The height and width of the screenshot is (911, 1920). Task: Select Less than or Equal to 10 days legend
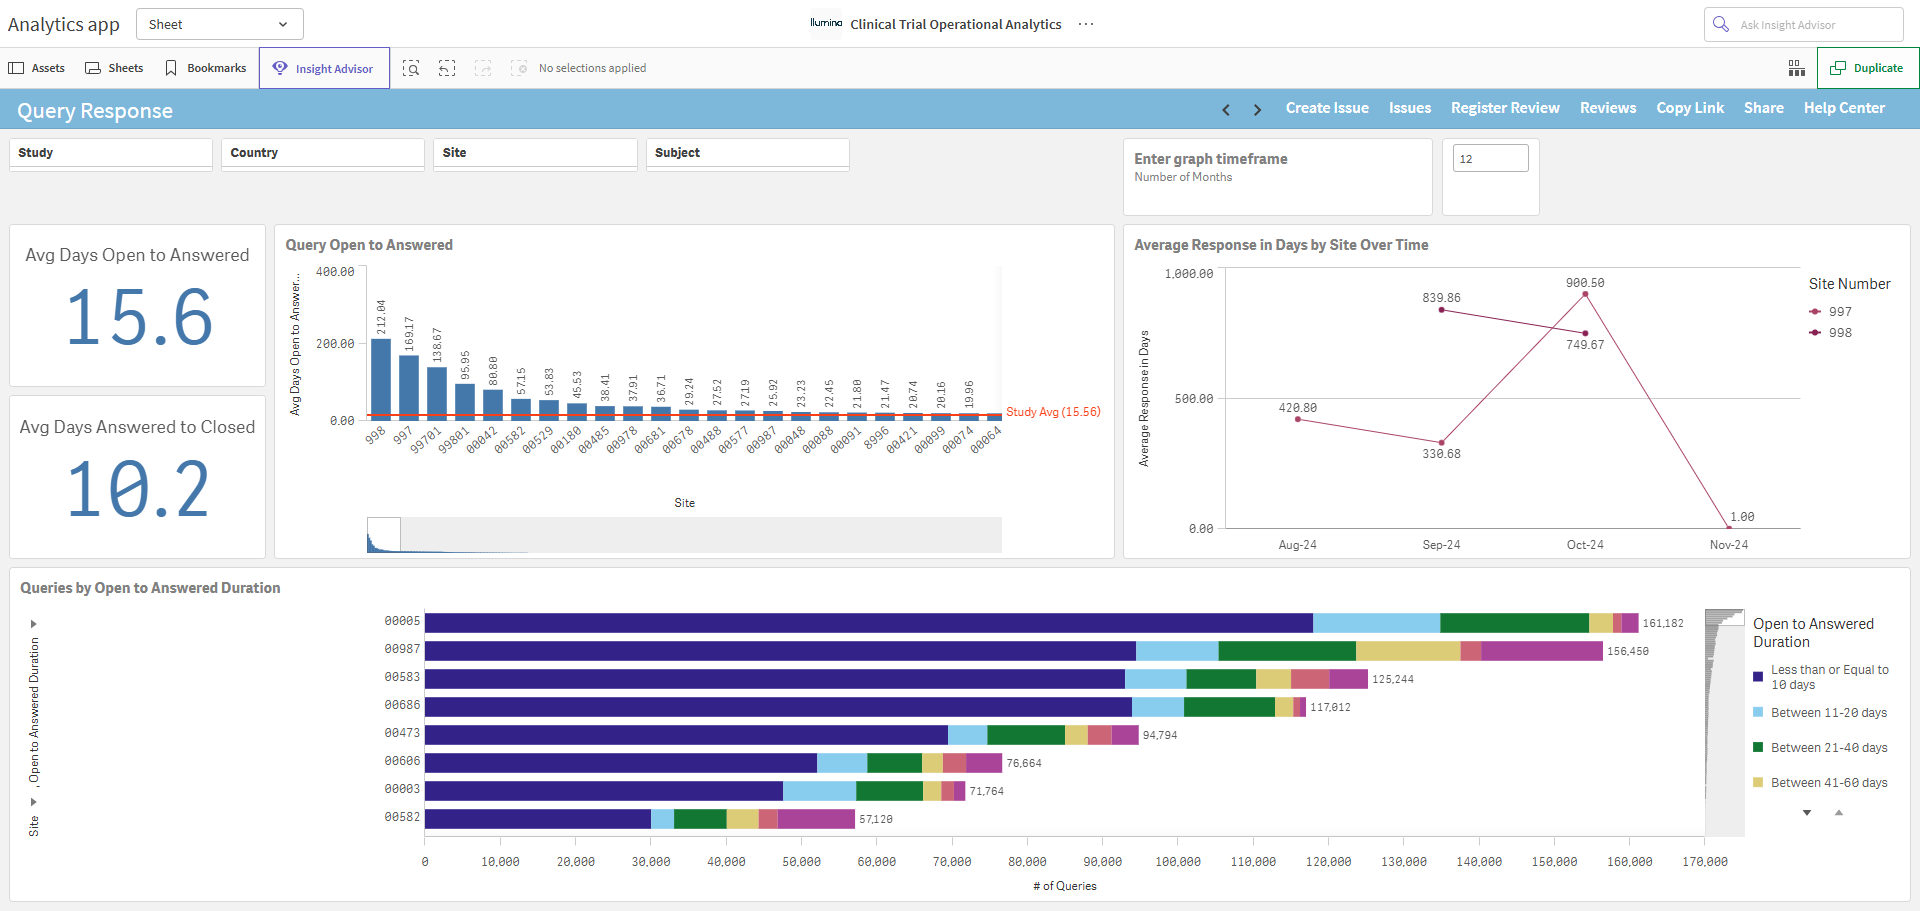(x=1821, y=677)
